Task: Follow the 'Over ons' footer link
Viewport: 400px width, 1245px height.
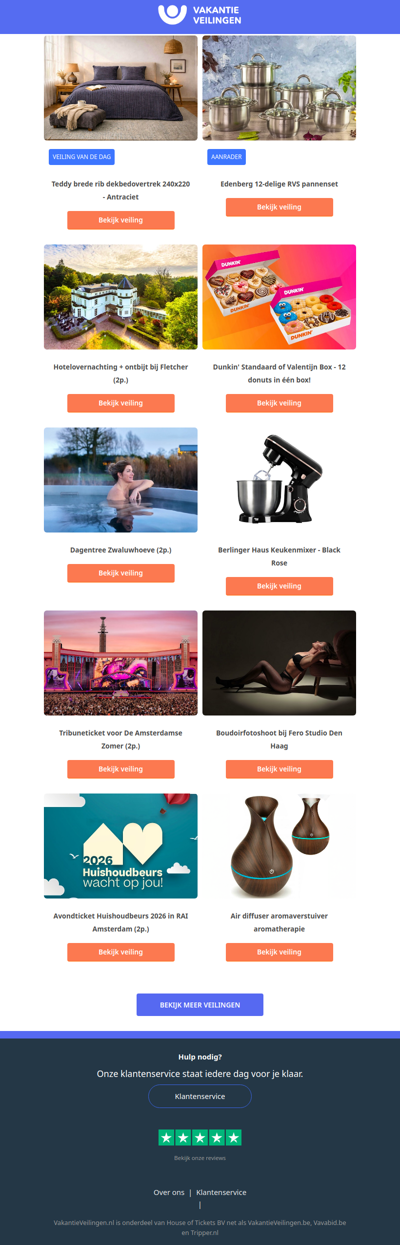Action: 169,1192
